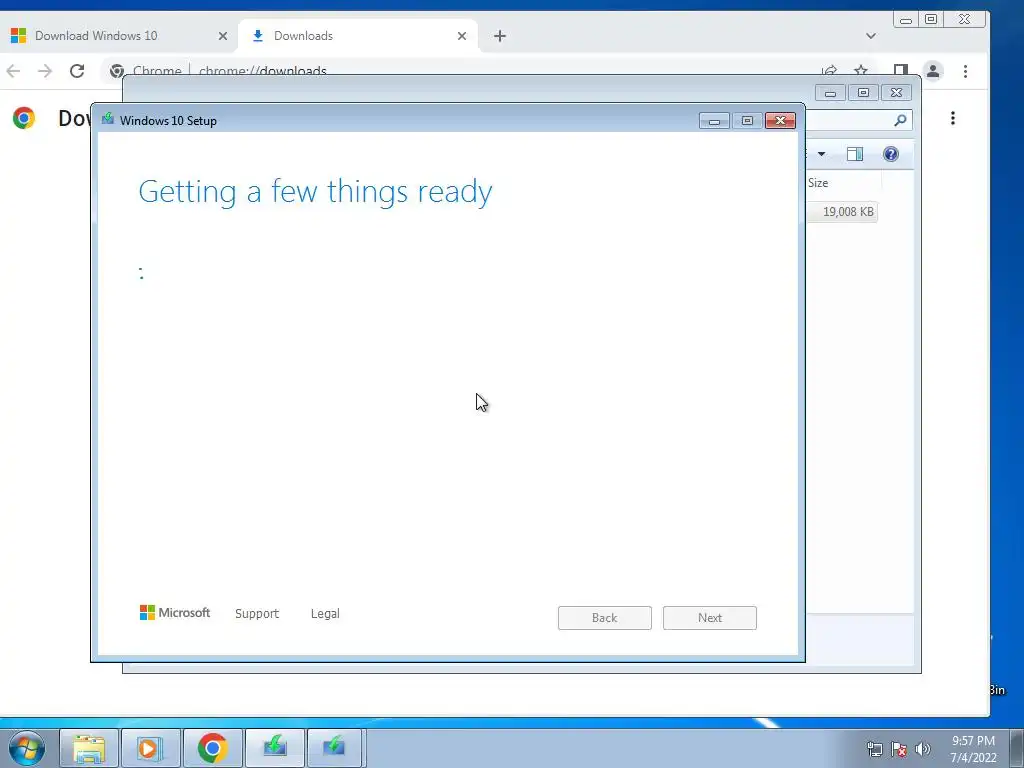Open Explorer help
1024x768 pixels.
tap(891, 154)
